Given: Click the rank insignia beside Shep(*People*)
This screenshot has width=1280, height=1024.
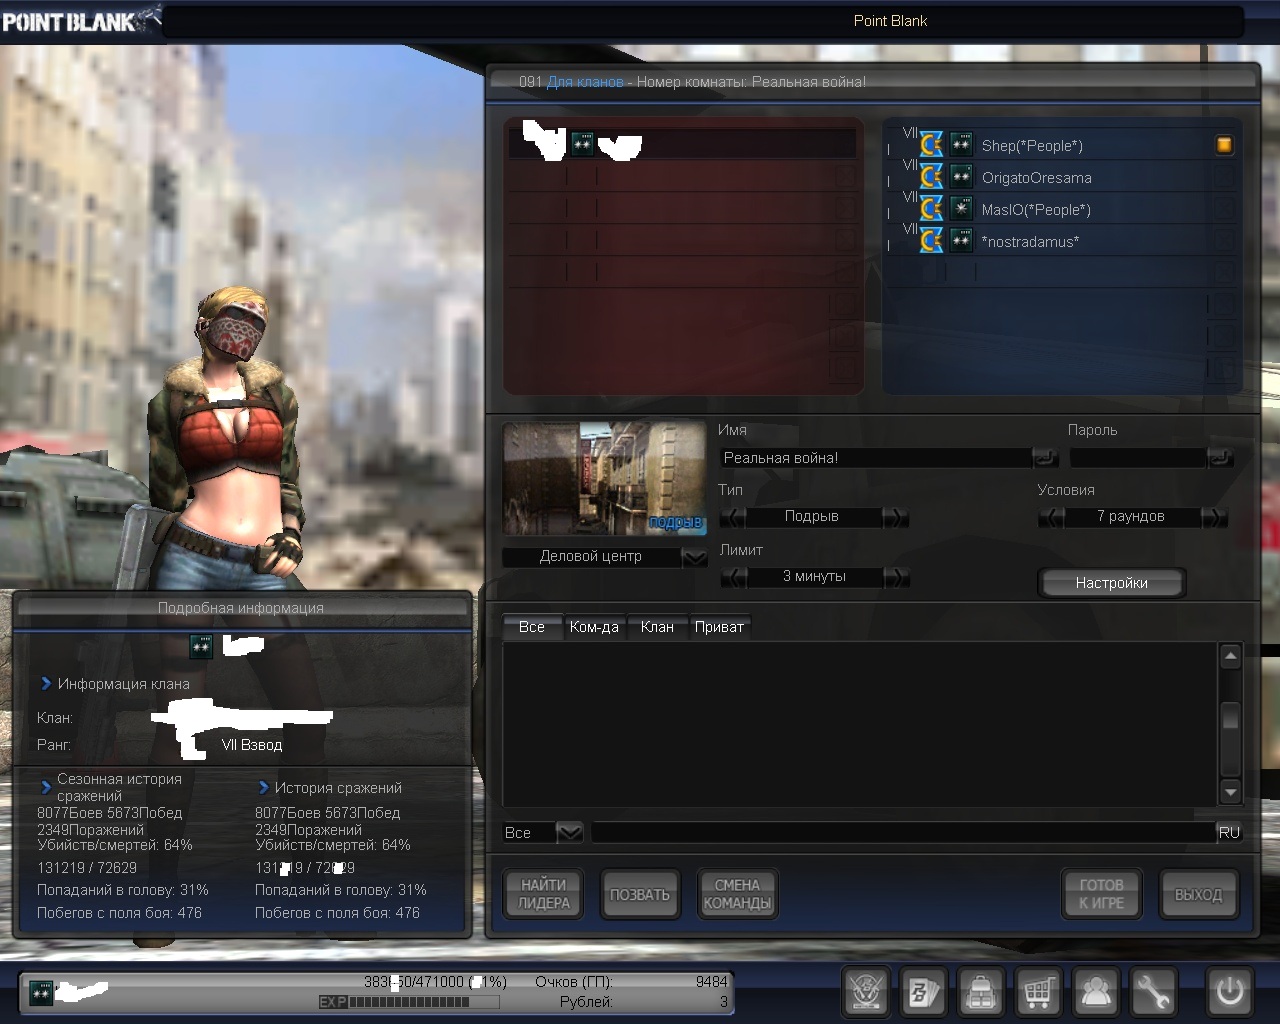Looking at the screenshot, I should pos(961,145).
